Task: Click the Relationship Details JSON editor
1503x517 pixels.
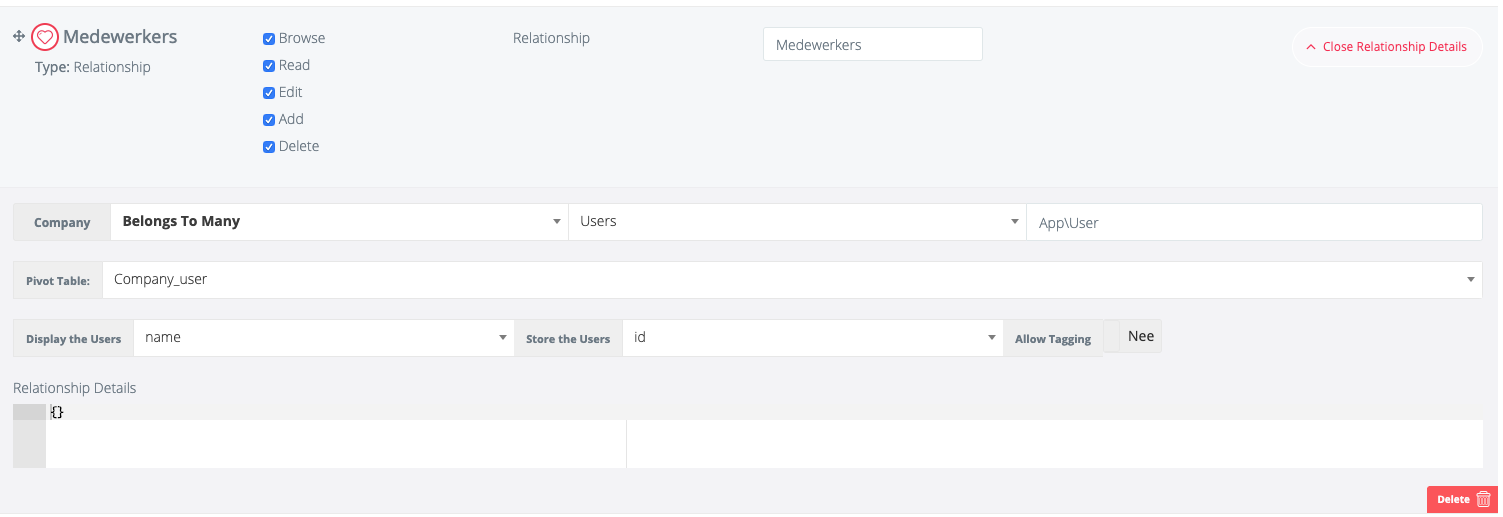Action: click(748, 436)
